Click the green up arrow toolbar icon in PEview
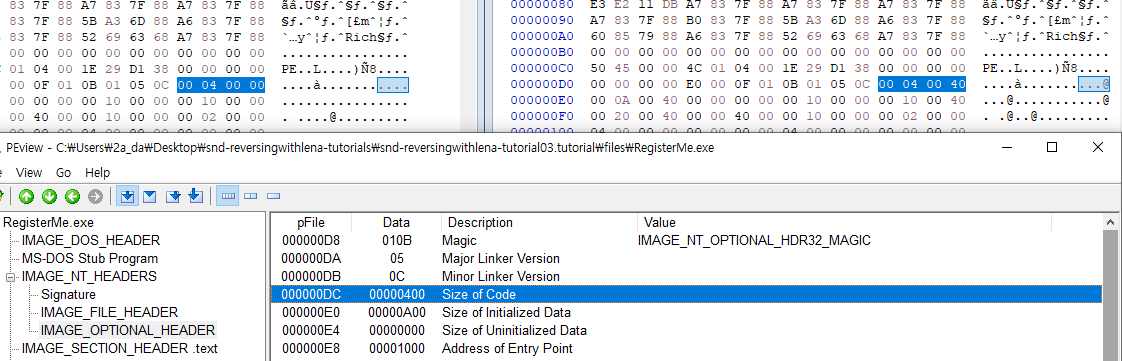1122x361 pixels. click(26, 196)
